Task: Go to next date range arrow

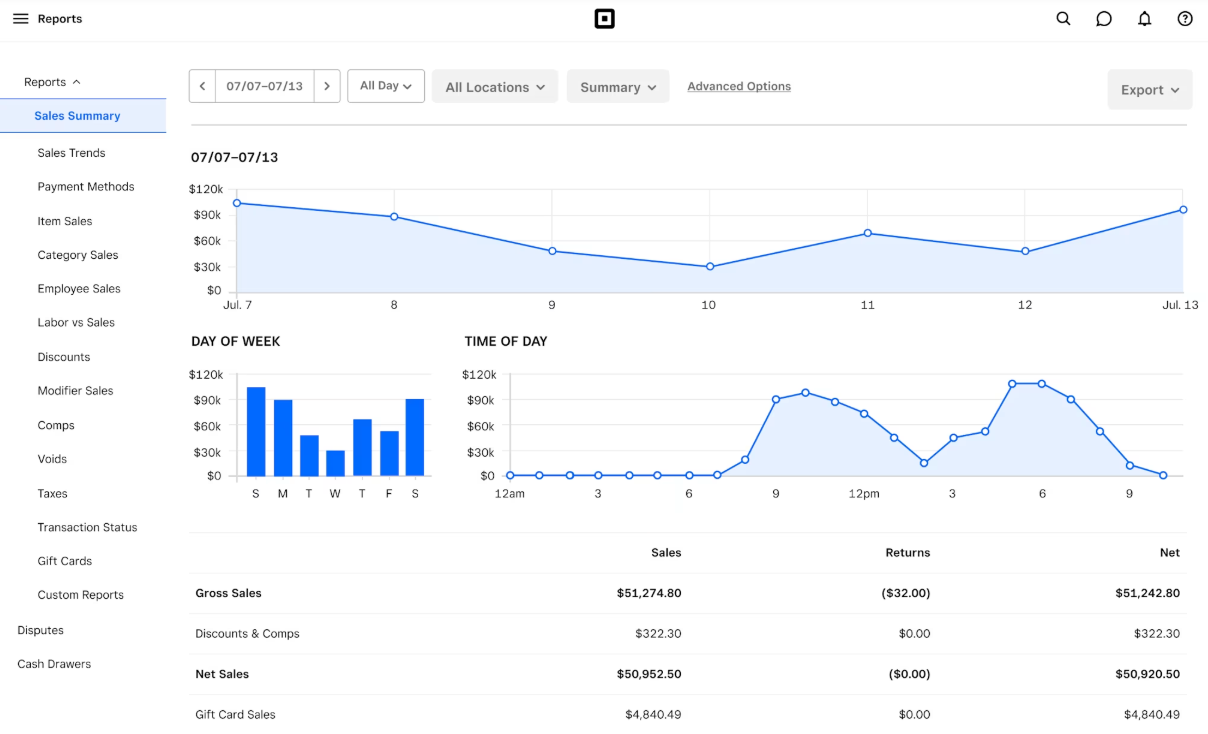Action: (x=327, y=86)
